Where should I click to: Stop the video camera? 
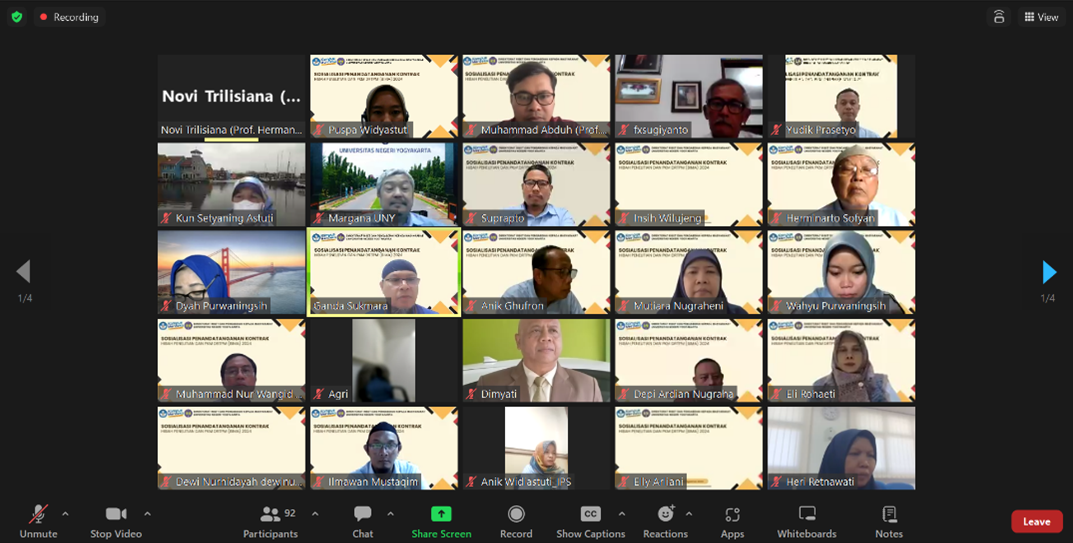(116, 514)
